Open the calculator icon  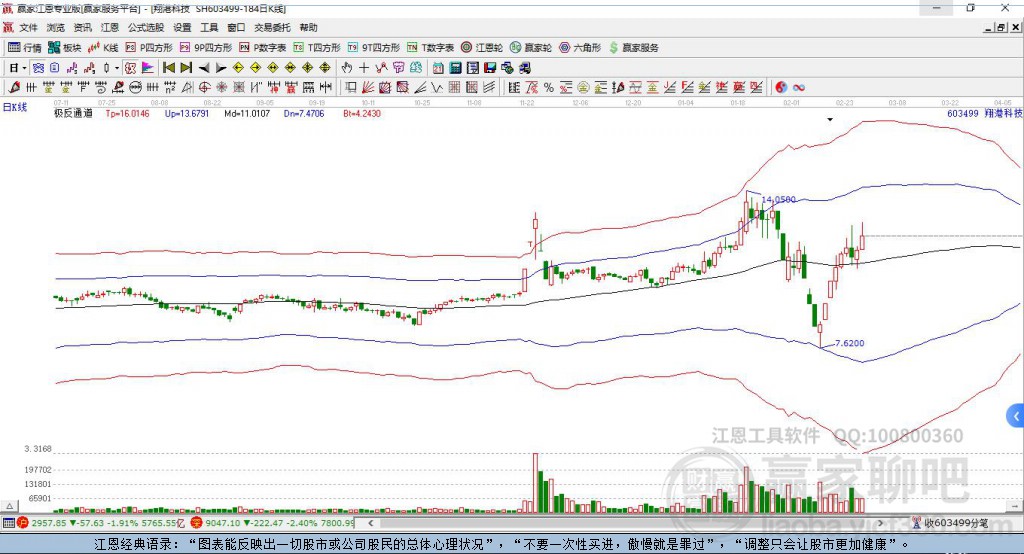(x=455, y=67)
